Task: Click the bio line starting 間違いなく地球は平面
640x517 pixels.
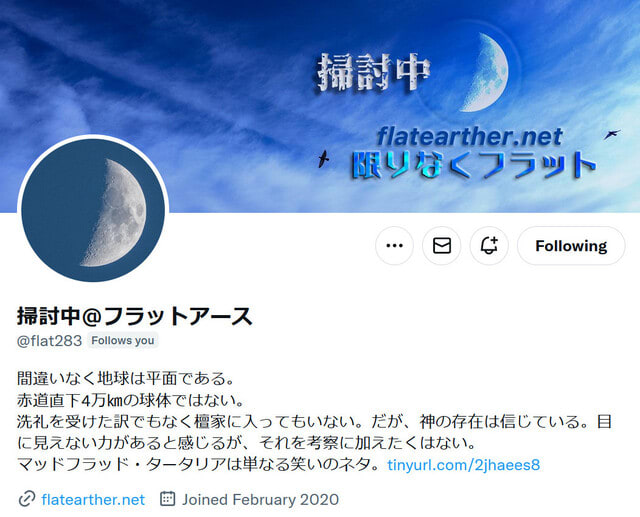Action: tap(126, 379)
